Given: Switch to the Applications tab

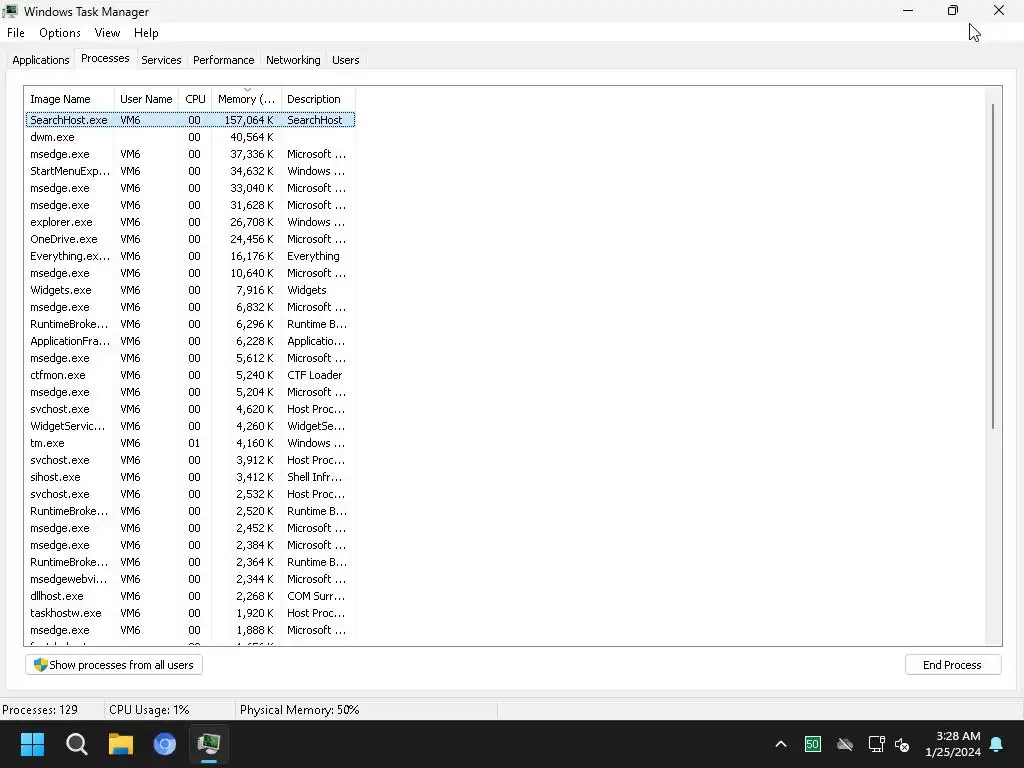Looking at the screenshot, I should point(40,60).
